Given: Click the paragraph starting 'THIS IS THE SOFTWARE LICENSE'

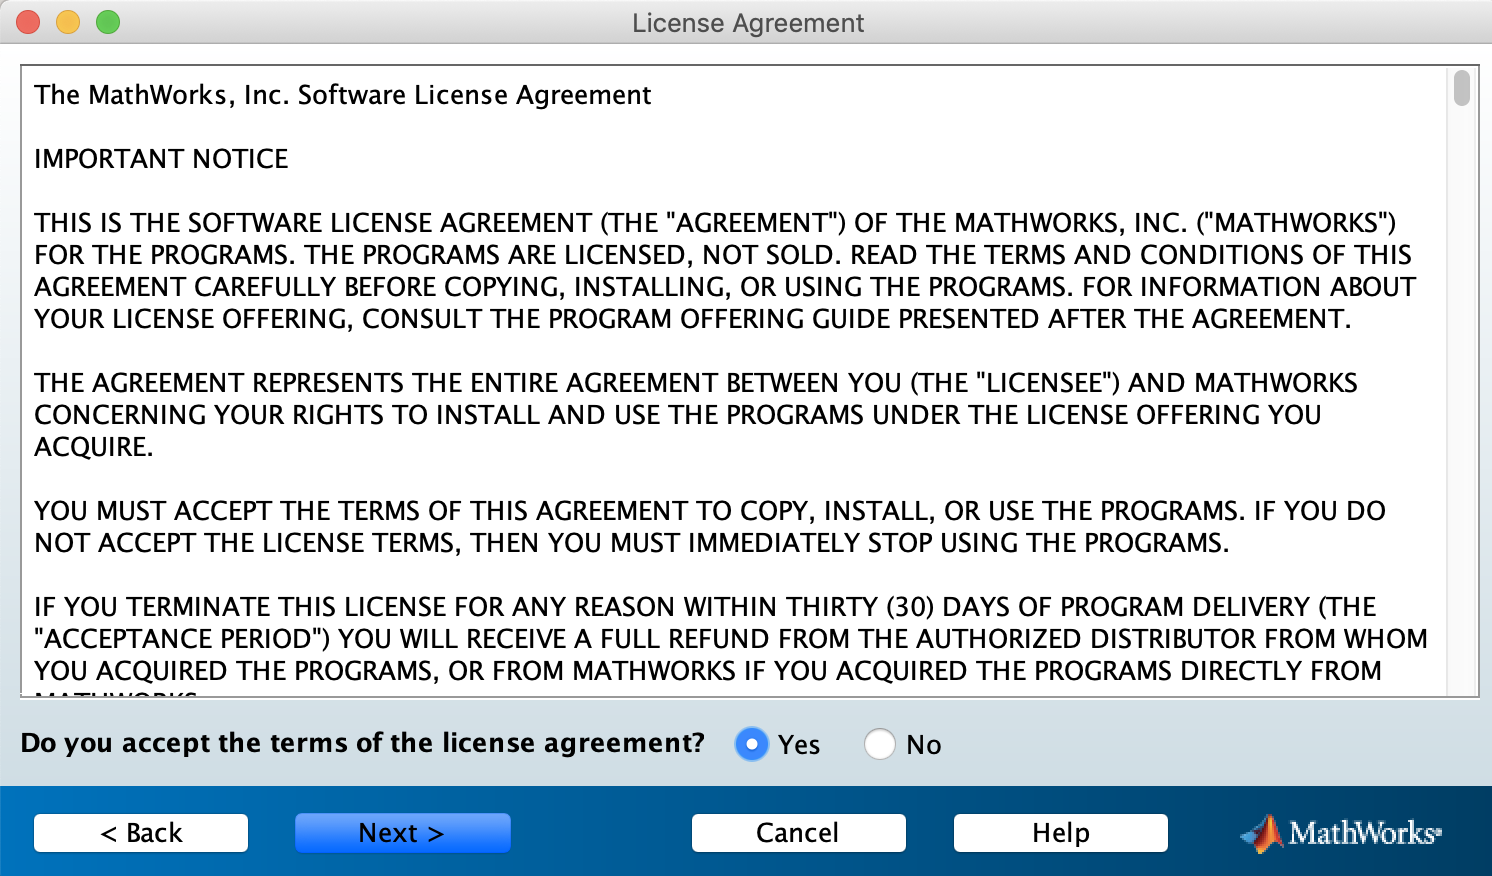Looking at the screenshot, I should click(725, 271).
